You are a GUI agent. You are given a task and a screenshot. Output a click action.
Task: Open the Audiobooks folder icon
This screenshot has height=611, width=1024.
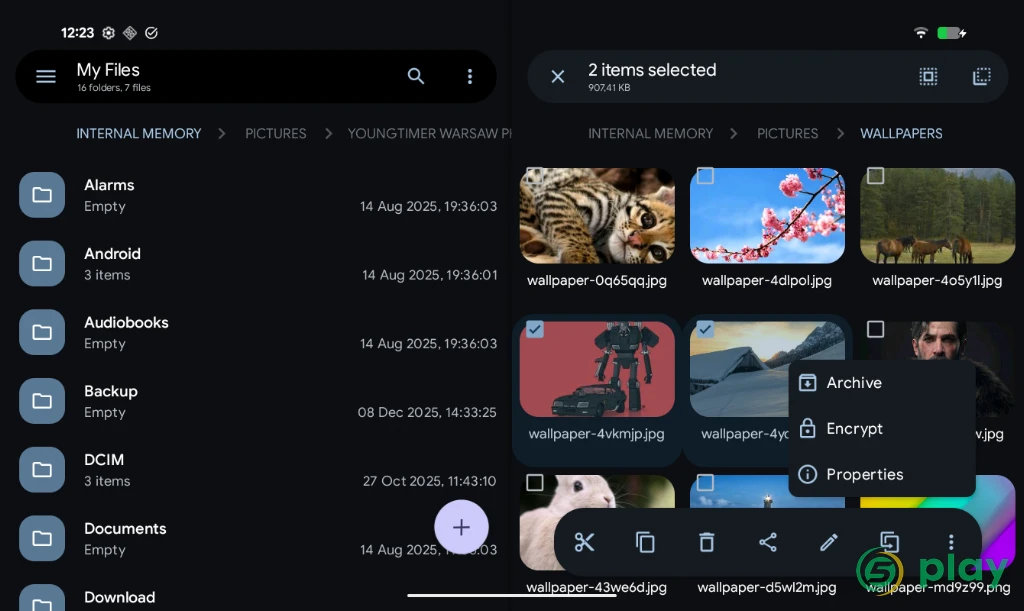(x=42, y=332)
